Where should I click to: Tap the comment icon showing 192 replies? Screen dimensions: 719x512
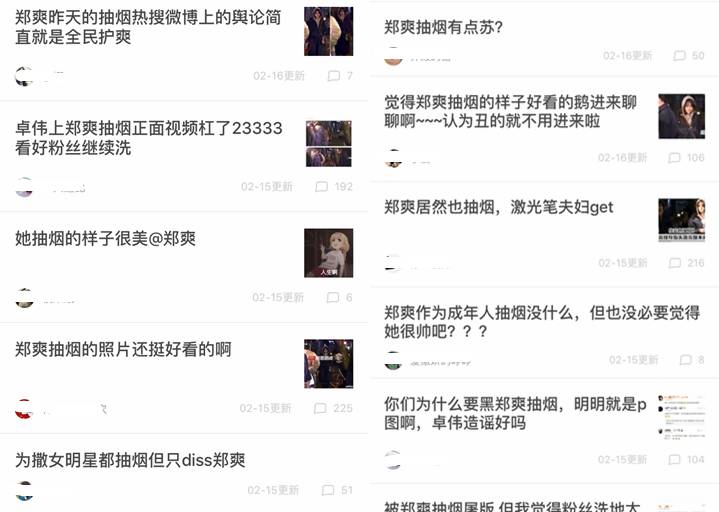tap(321, 187)
